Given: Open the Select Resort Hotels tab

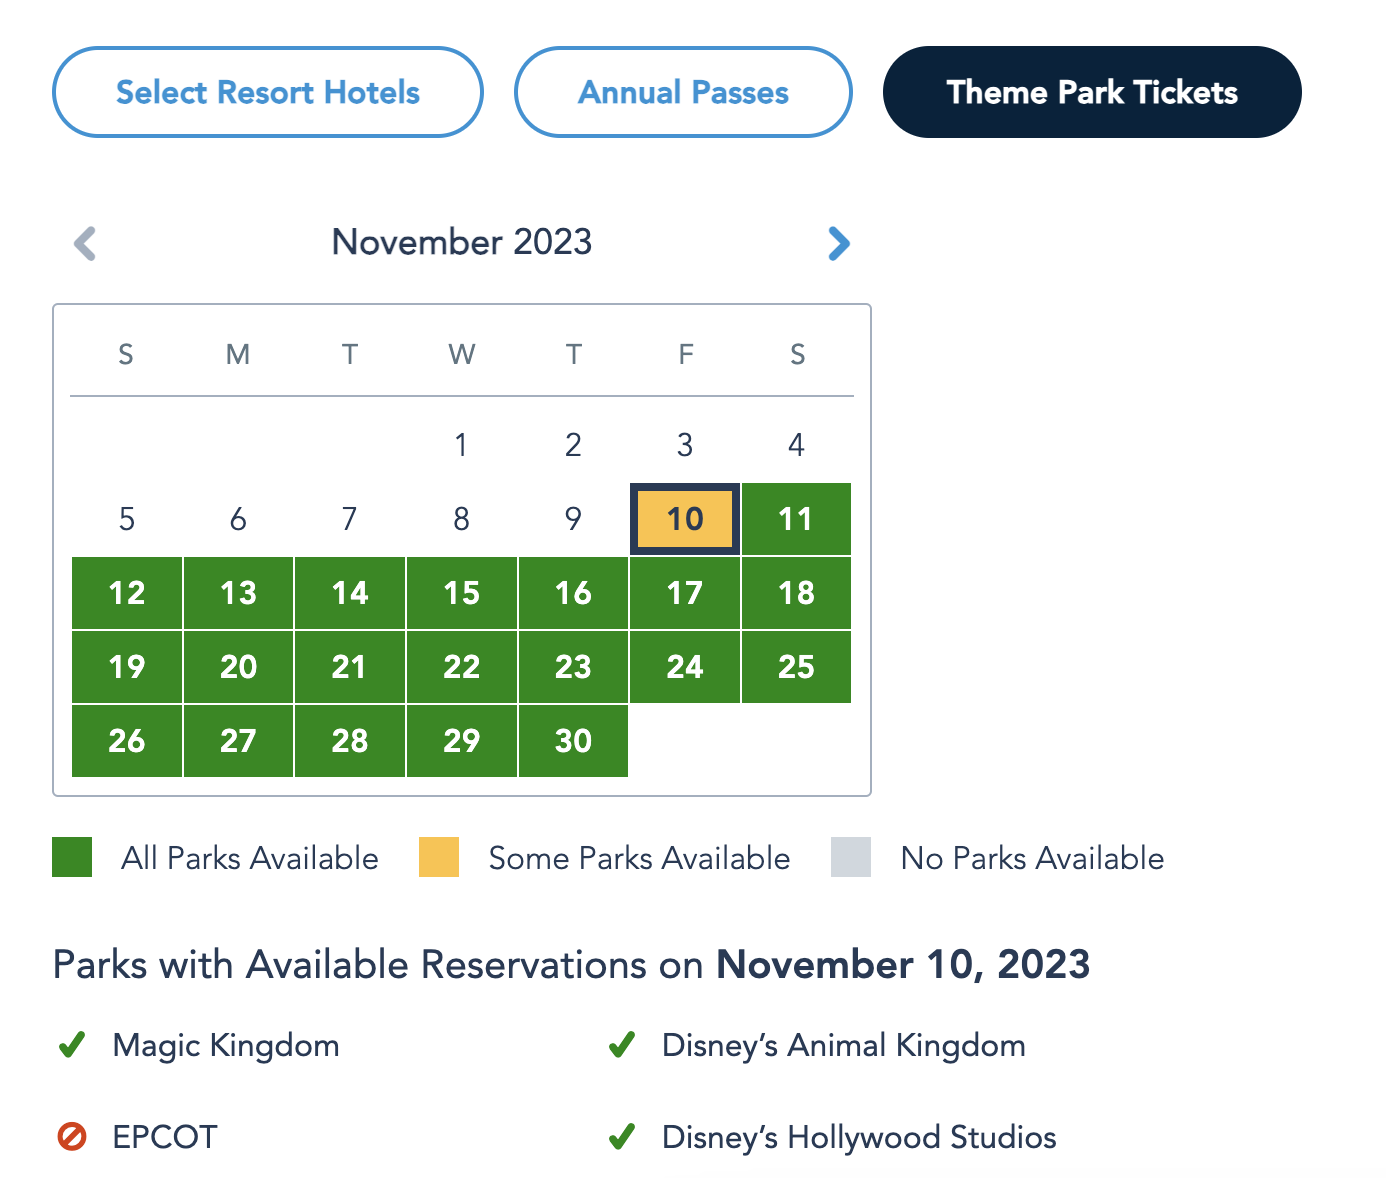Looking at the screenshot, I should click(268, 92).
